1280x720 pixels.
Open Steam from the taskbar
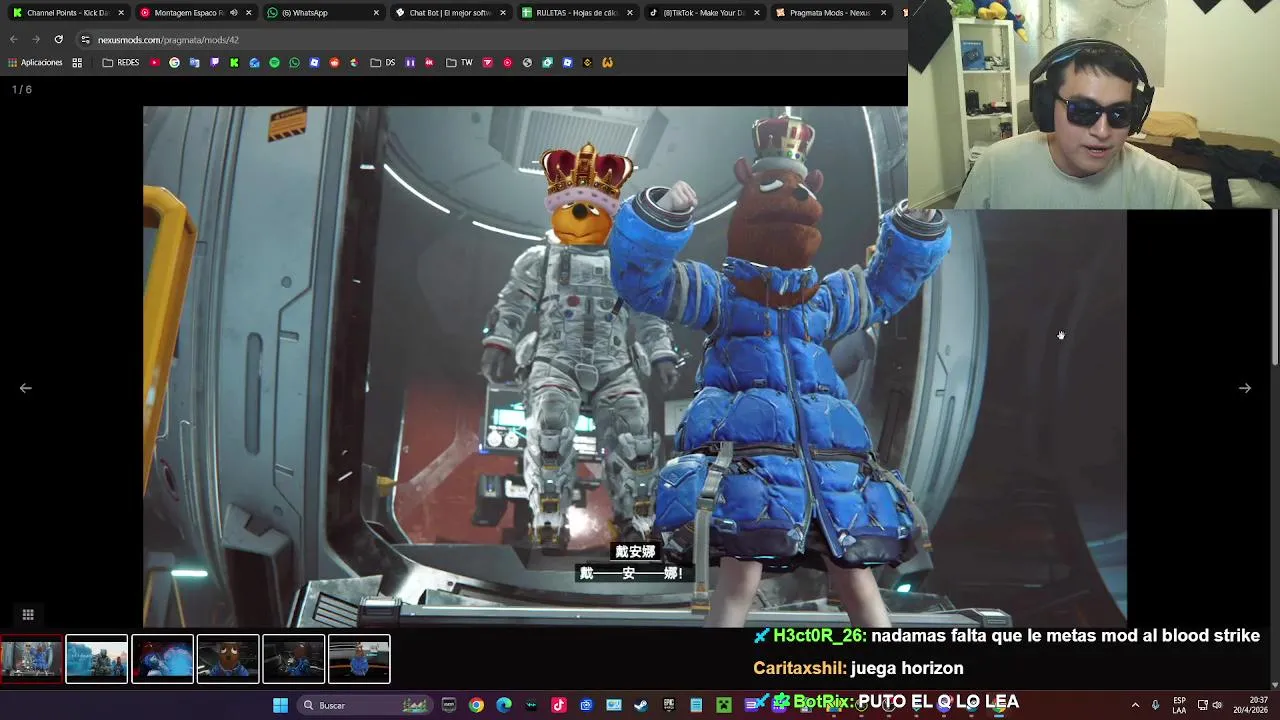click(x=641, y=705)
